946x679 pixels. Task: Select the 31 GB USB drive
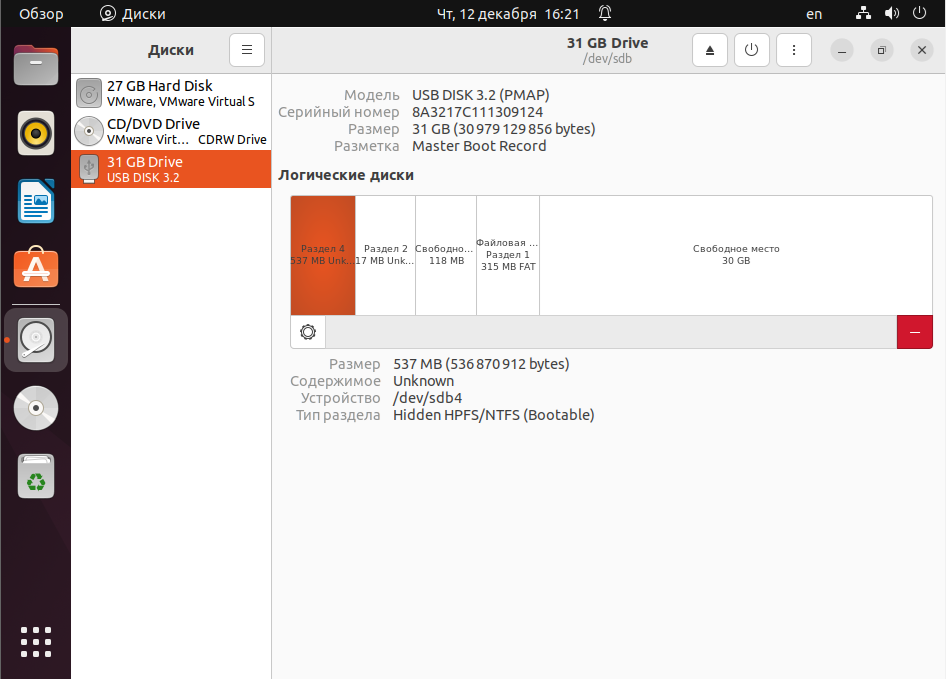(x=171, y=169)
